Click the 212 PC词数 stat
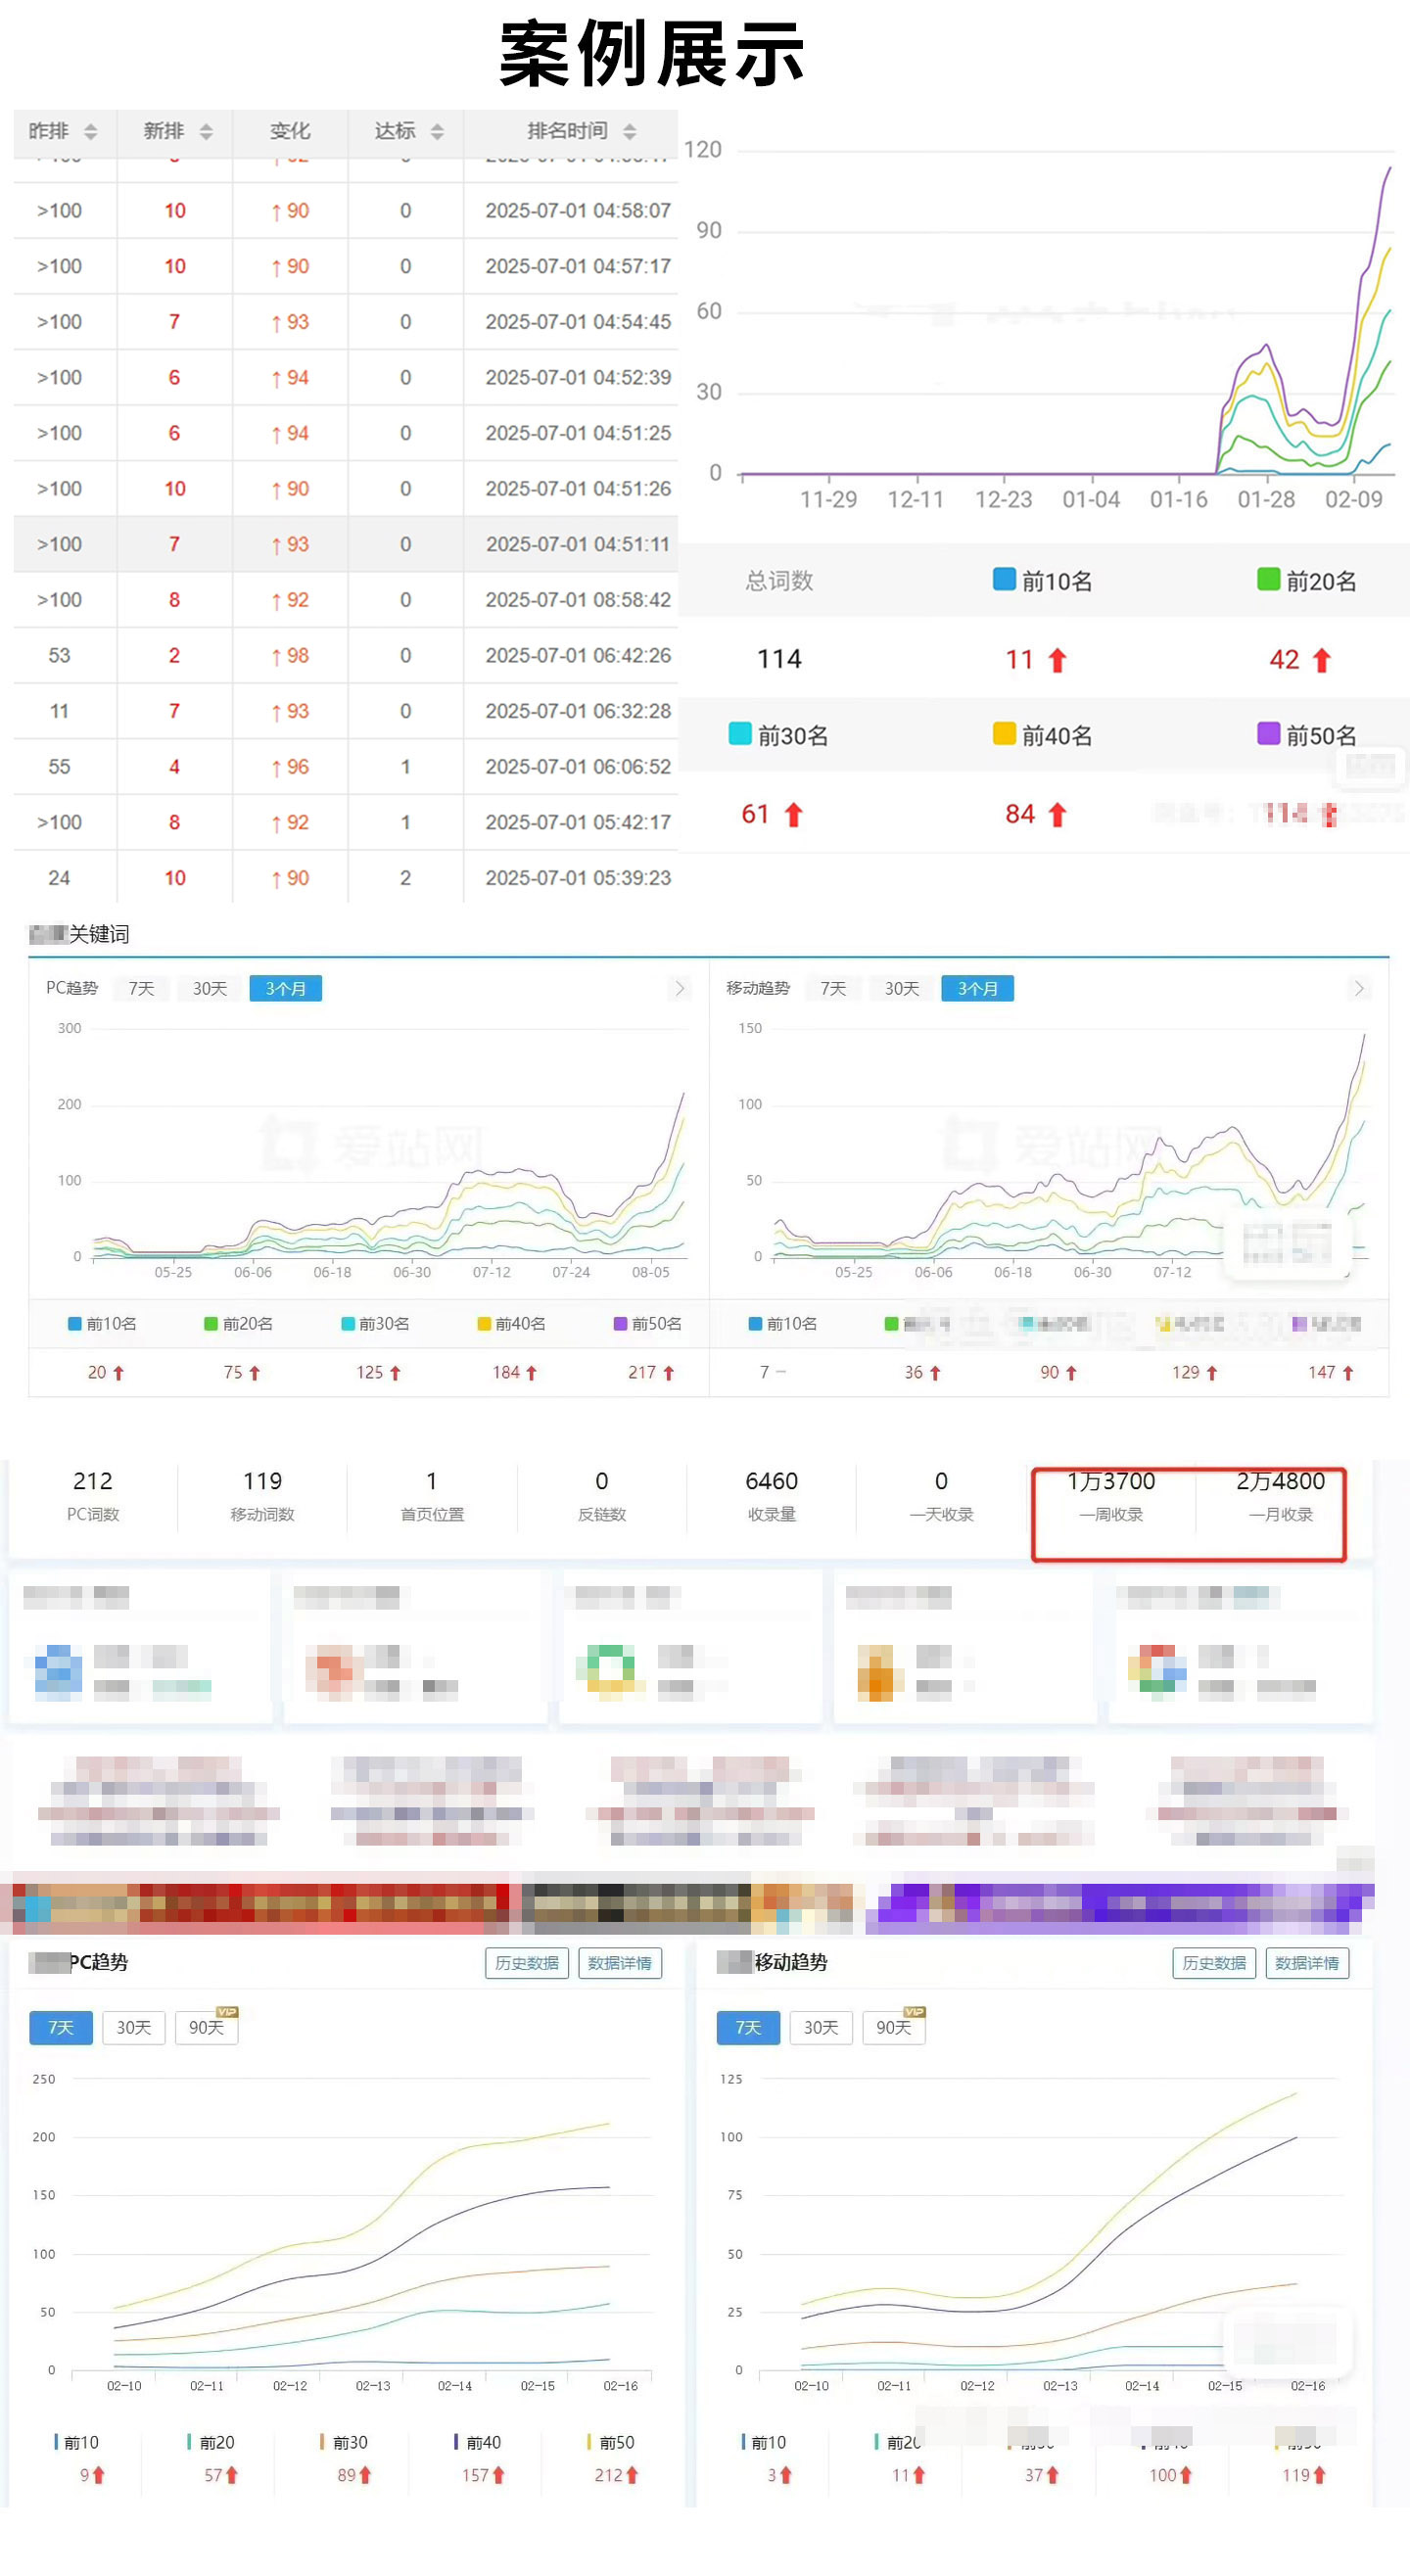 93,1495
